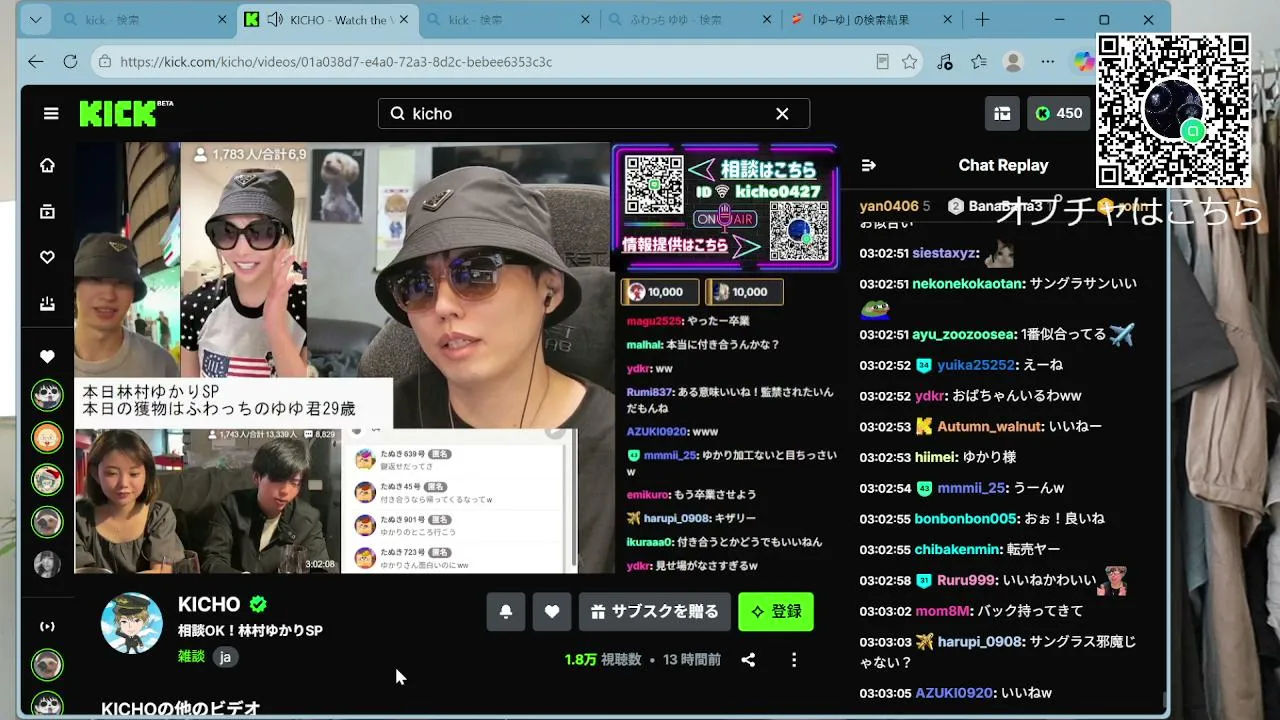This screenshot has height=720, width=1280.
Task: Add this page to favorites star
Action: [x=909, y=62]
